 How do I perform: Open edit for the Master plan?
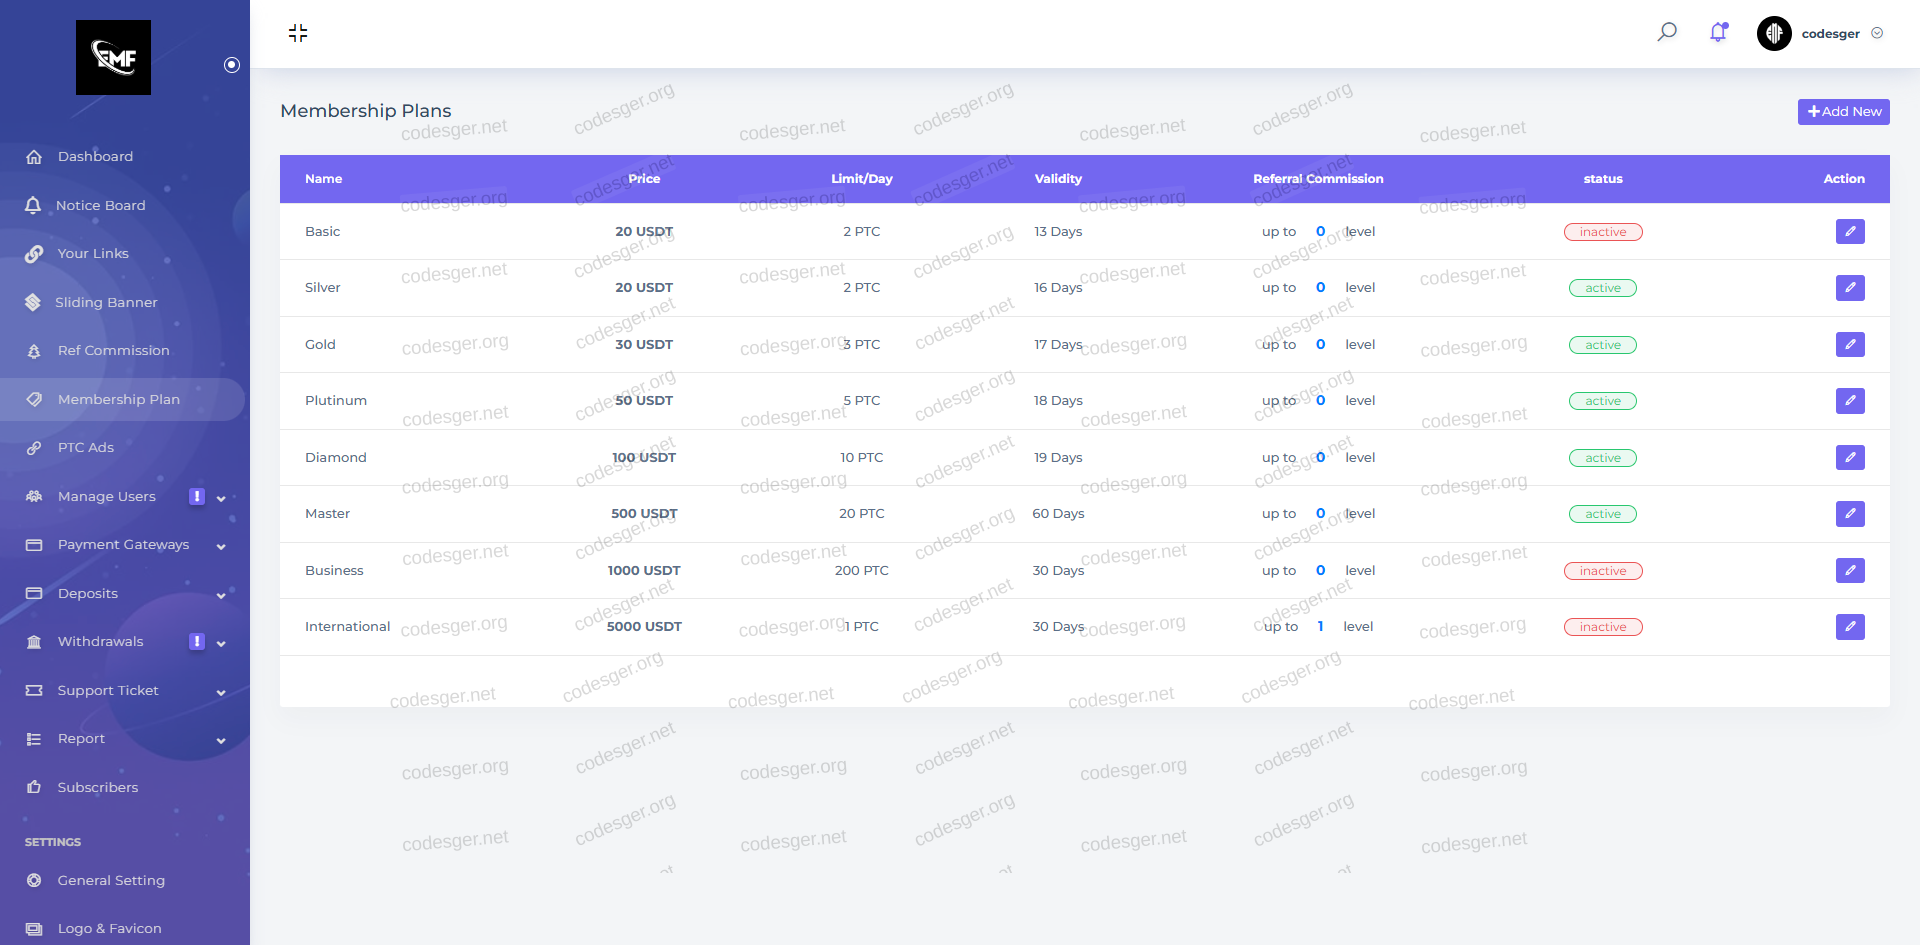pos(1849,514)
